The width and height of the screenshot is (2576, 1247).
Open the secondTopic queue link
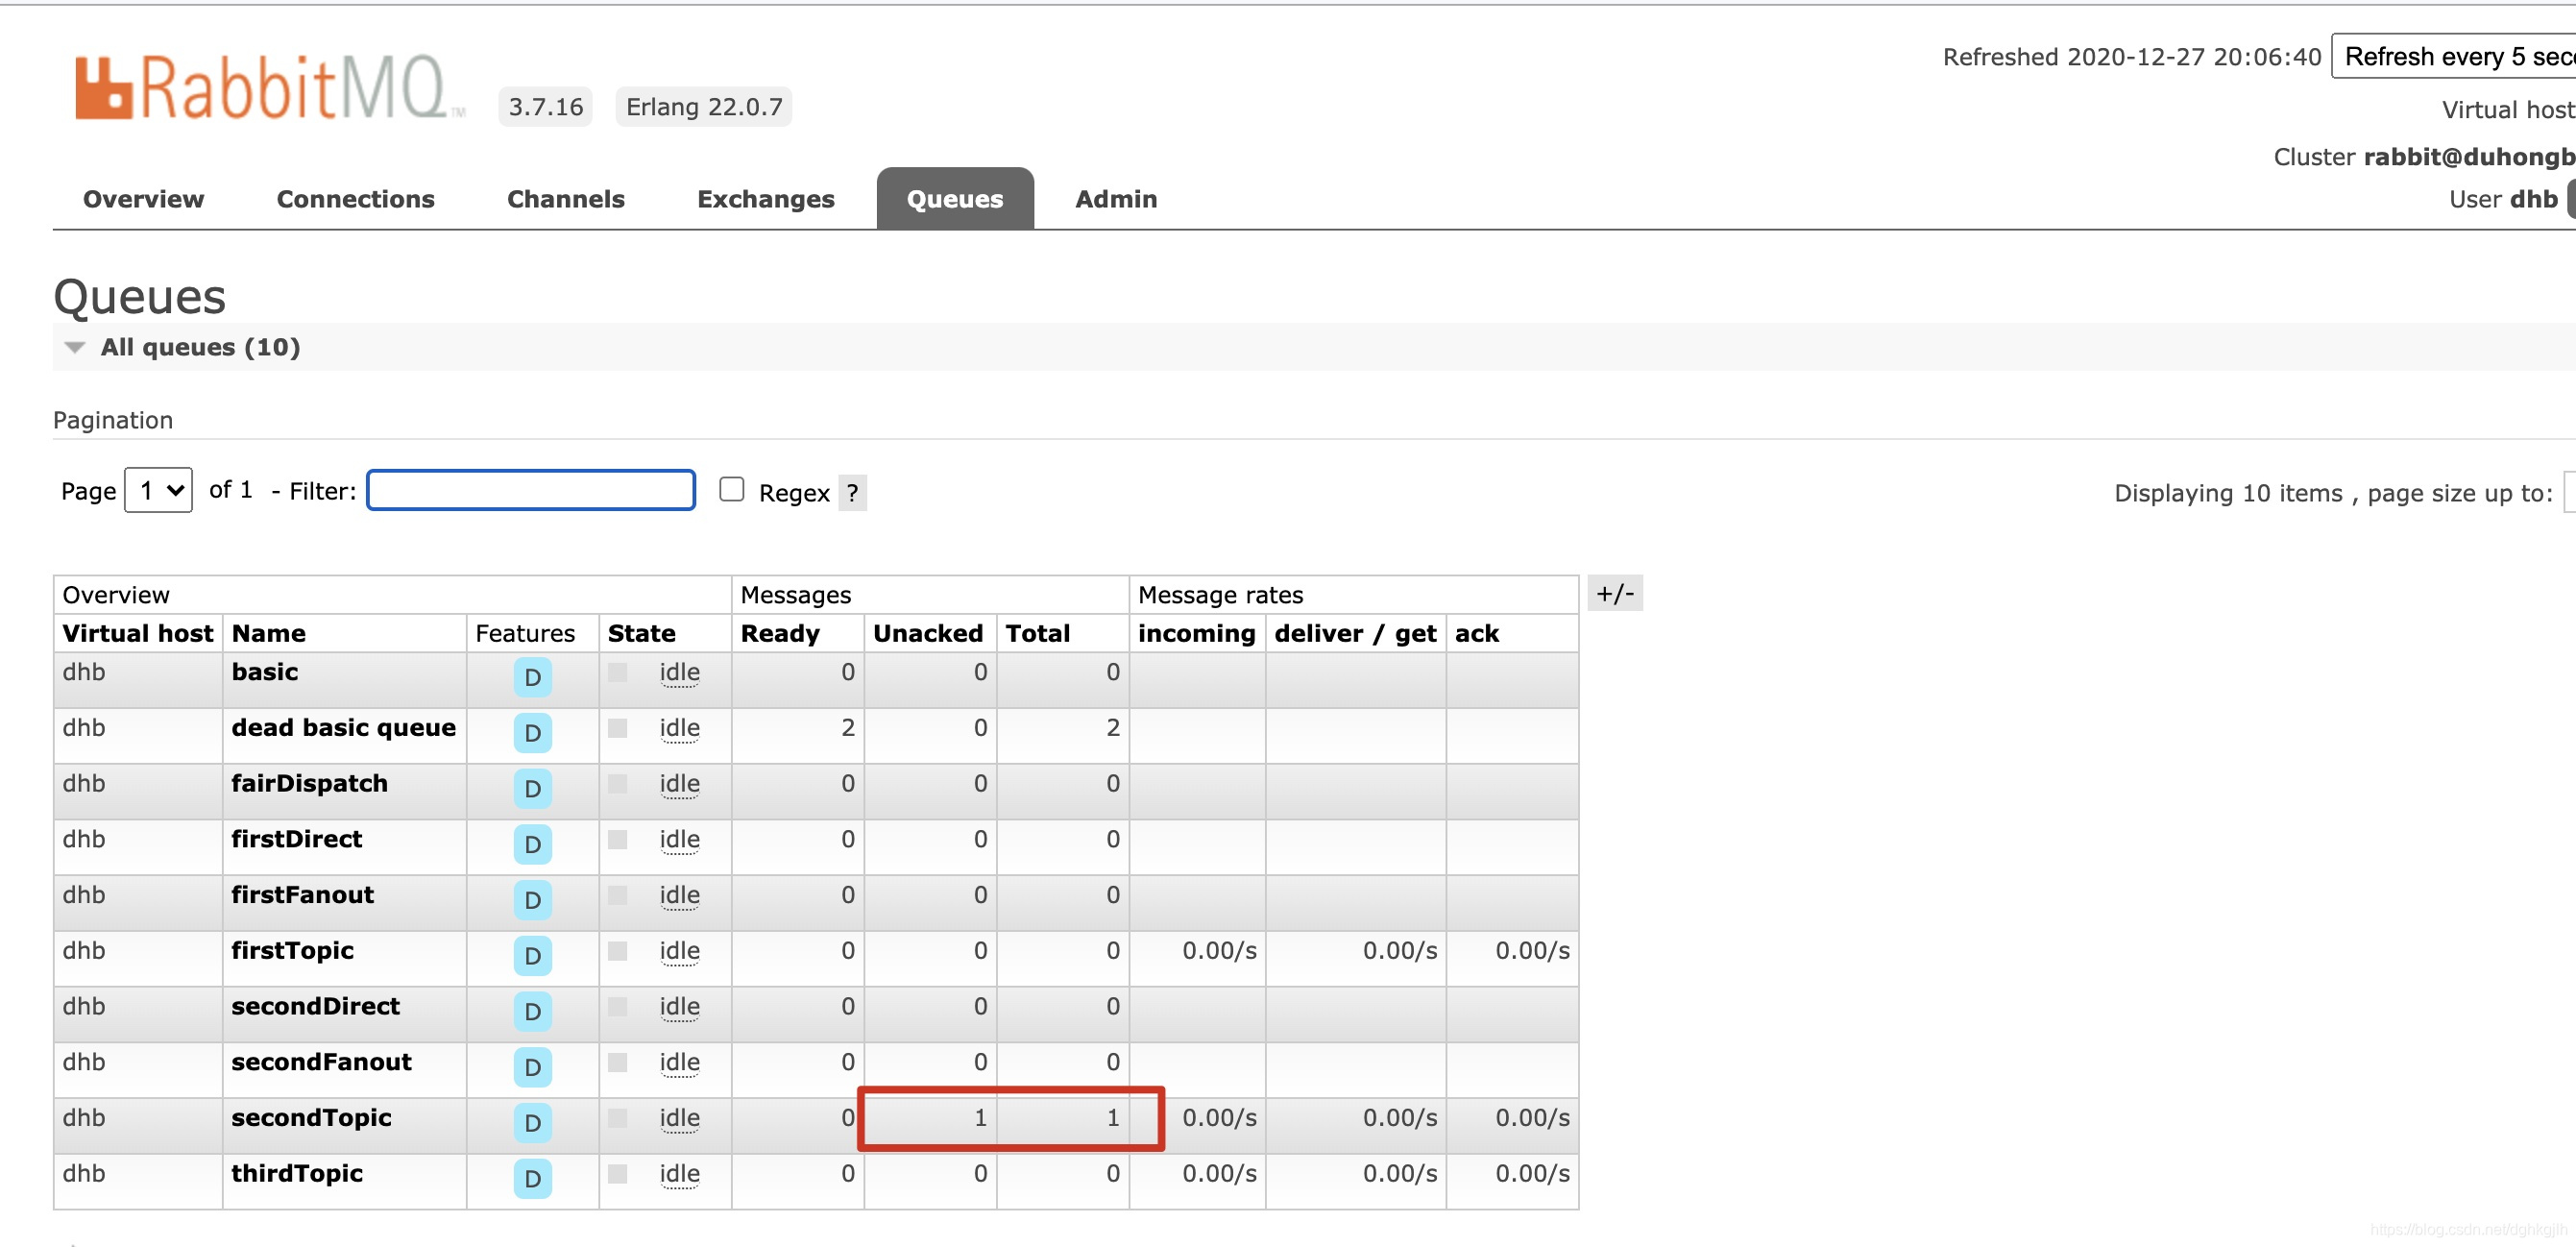(312, 1118)
